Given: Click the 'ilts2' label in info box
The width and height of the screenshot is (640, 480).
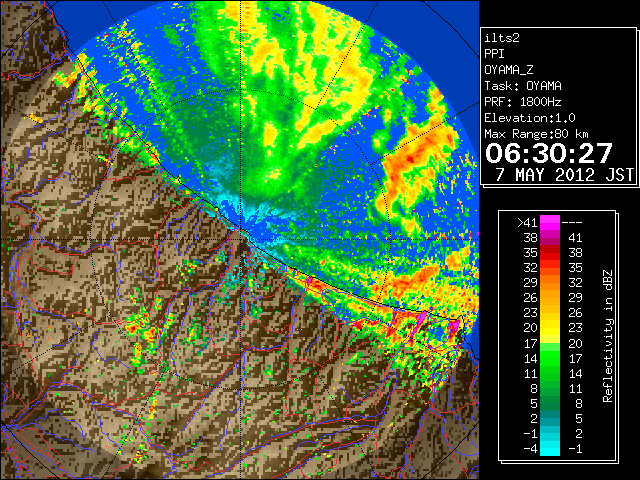Looking at the screenshot, I should [502, 38].
